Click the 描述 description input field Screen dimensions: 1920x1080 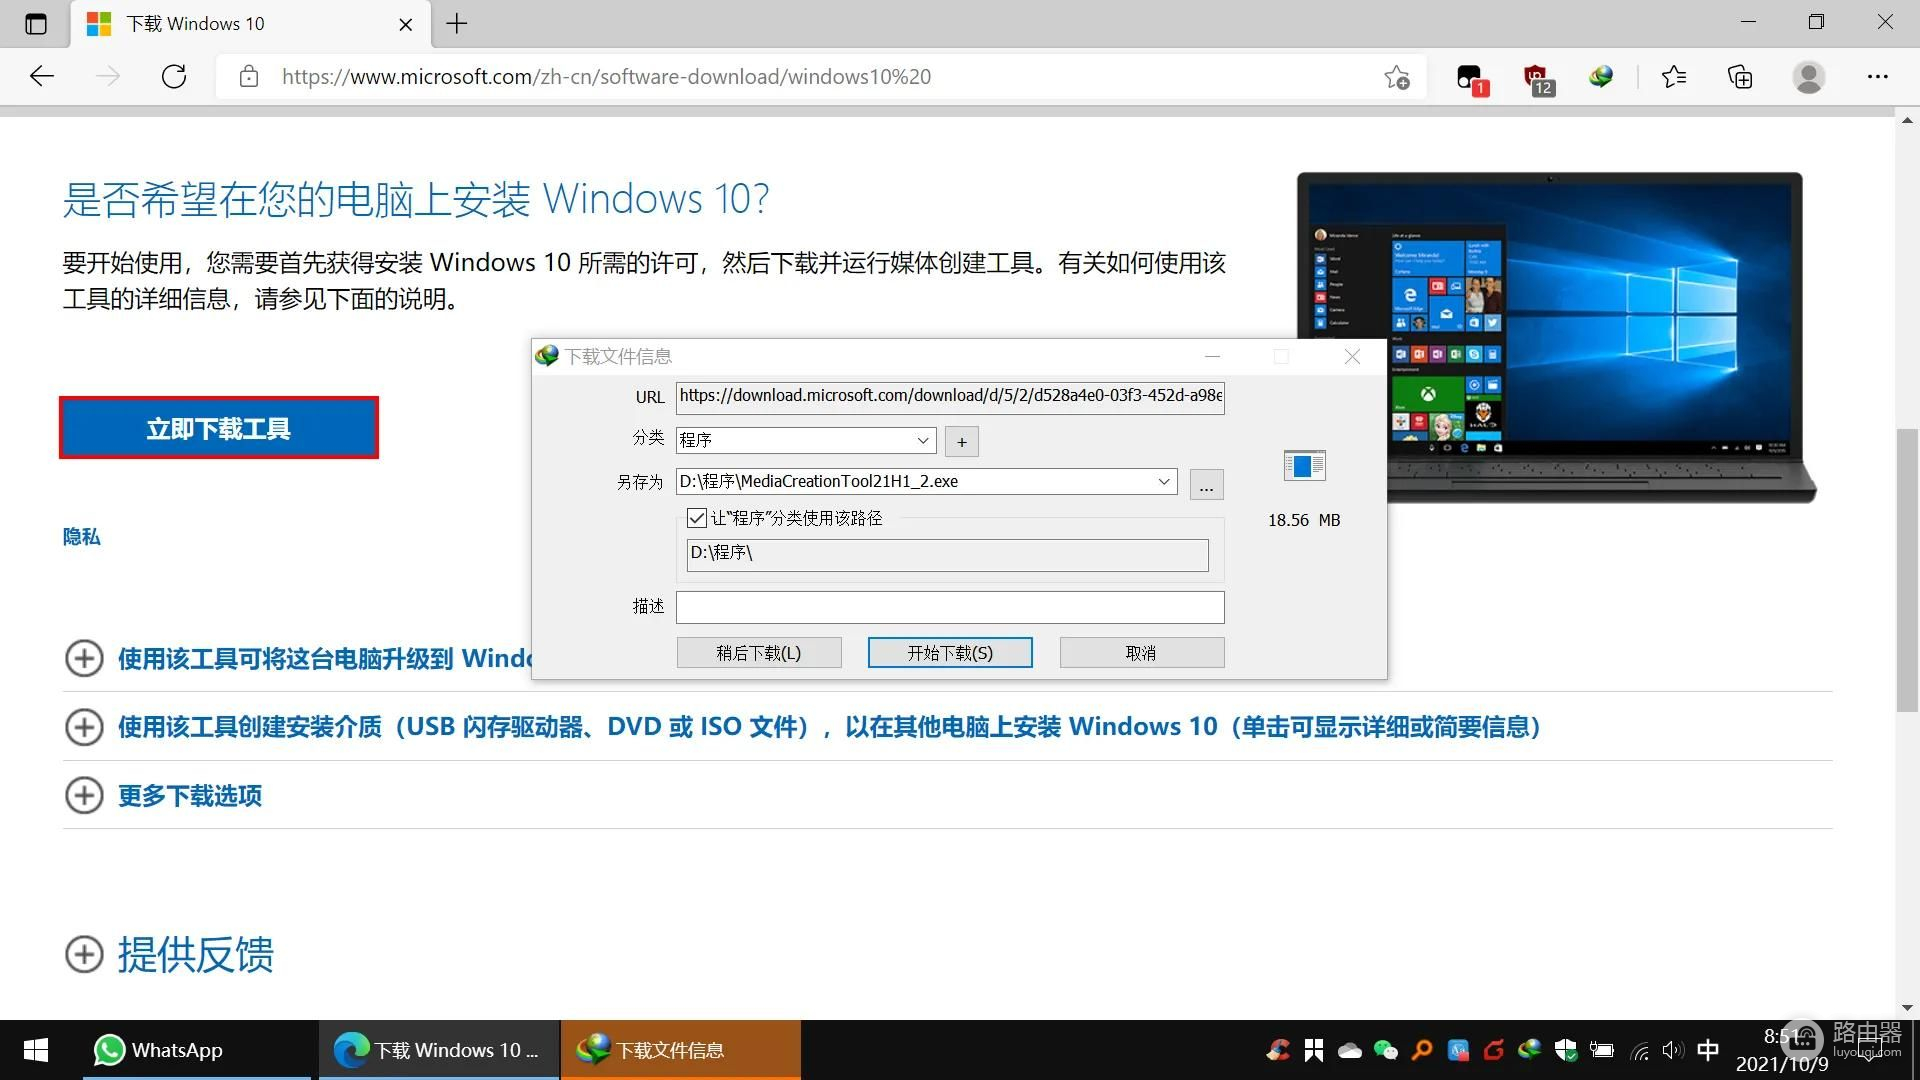tap(949, 607)
